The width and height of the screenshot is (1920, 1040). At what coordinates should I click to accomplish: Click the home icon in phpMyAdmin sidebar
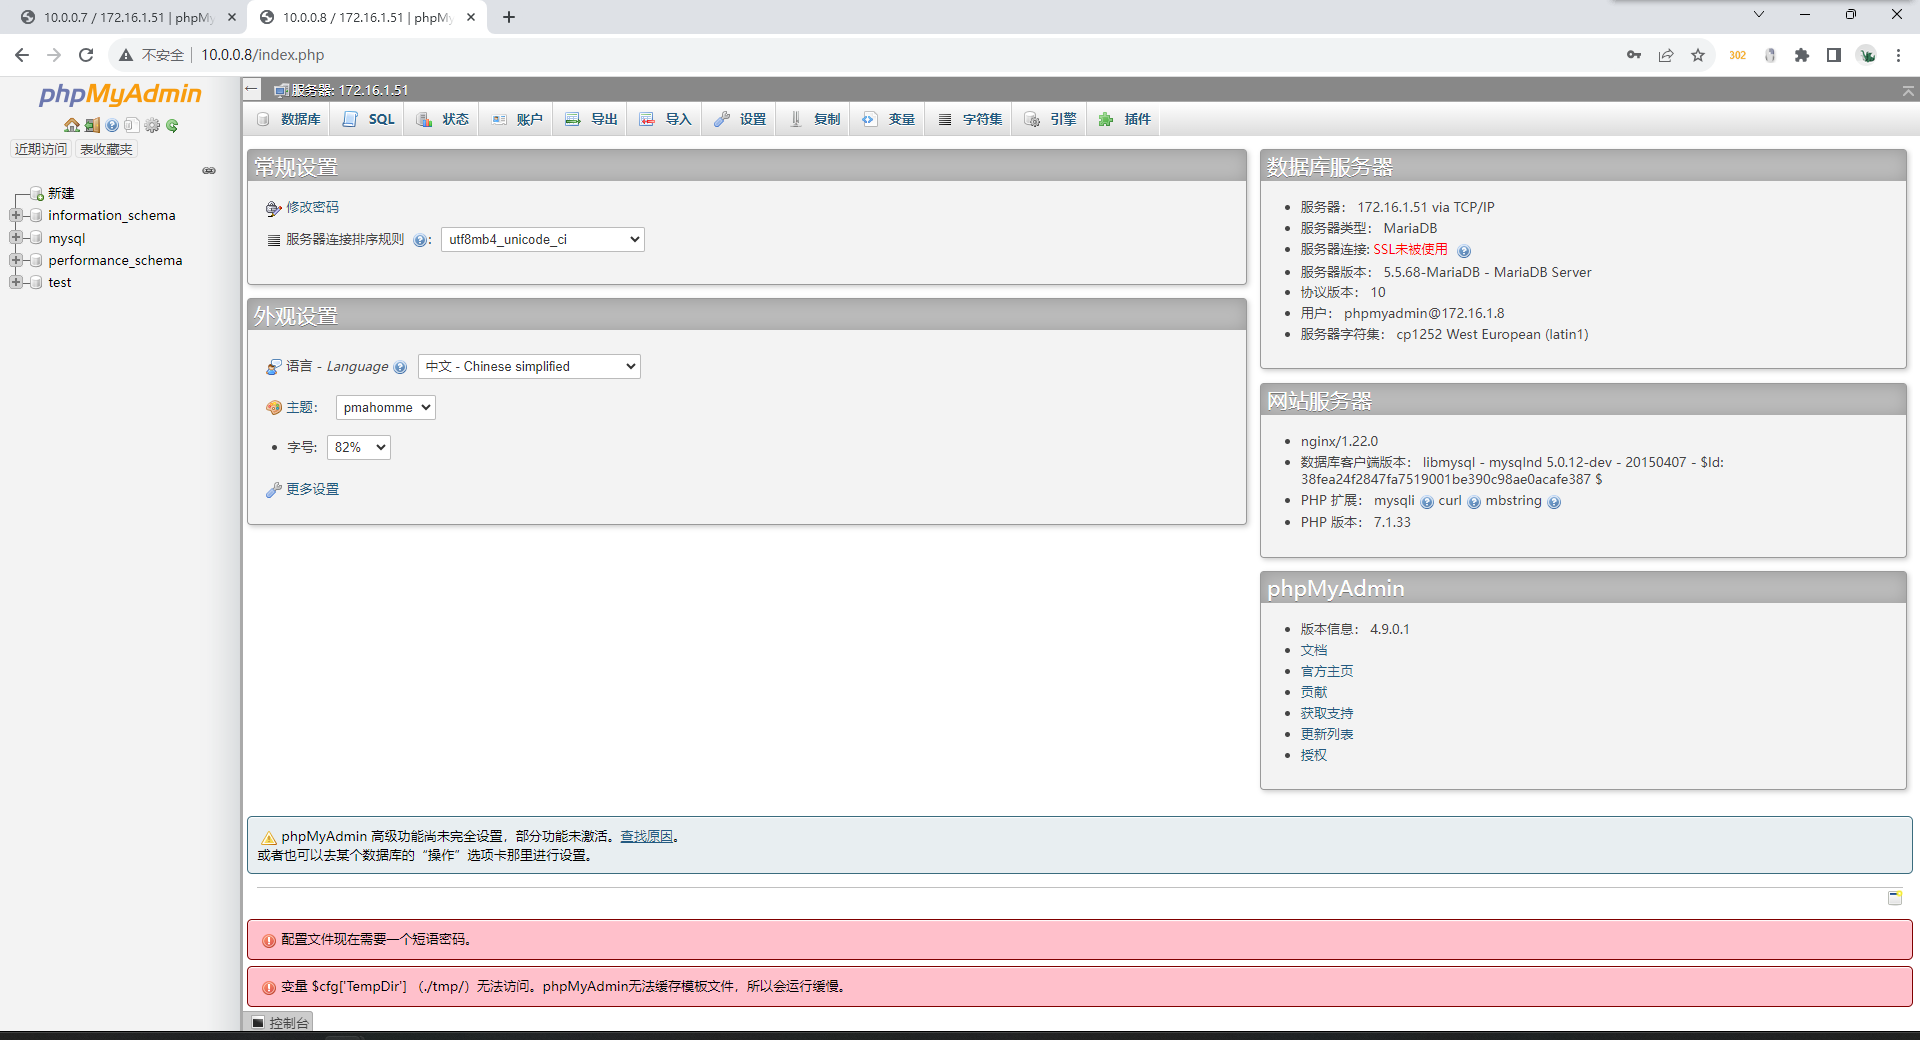tap(72, 125)
